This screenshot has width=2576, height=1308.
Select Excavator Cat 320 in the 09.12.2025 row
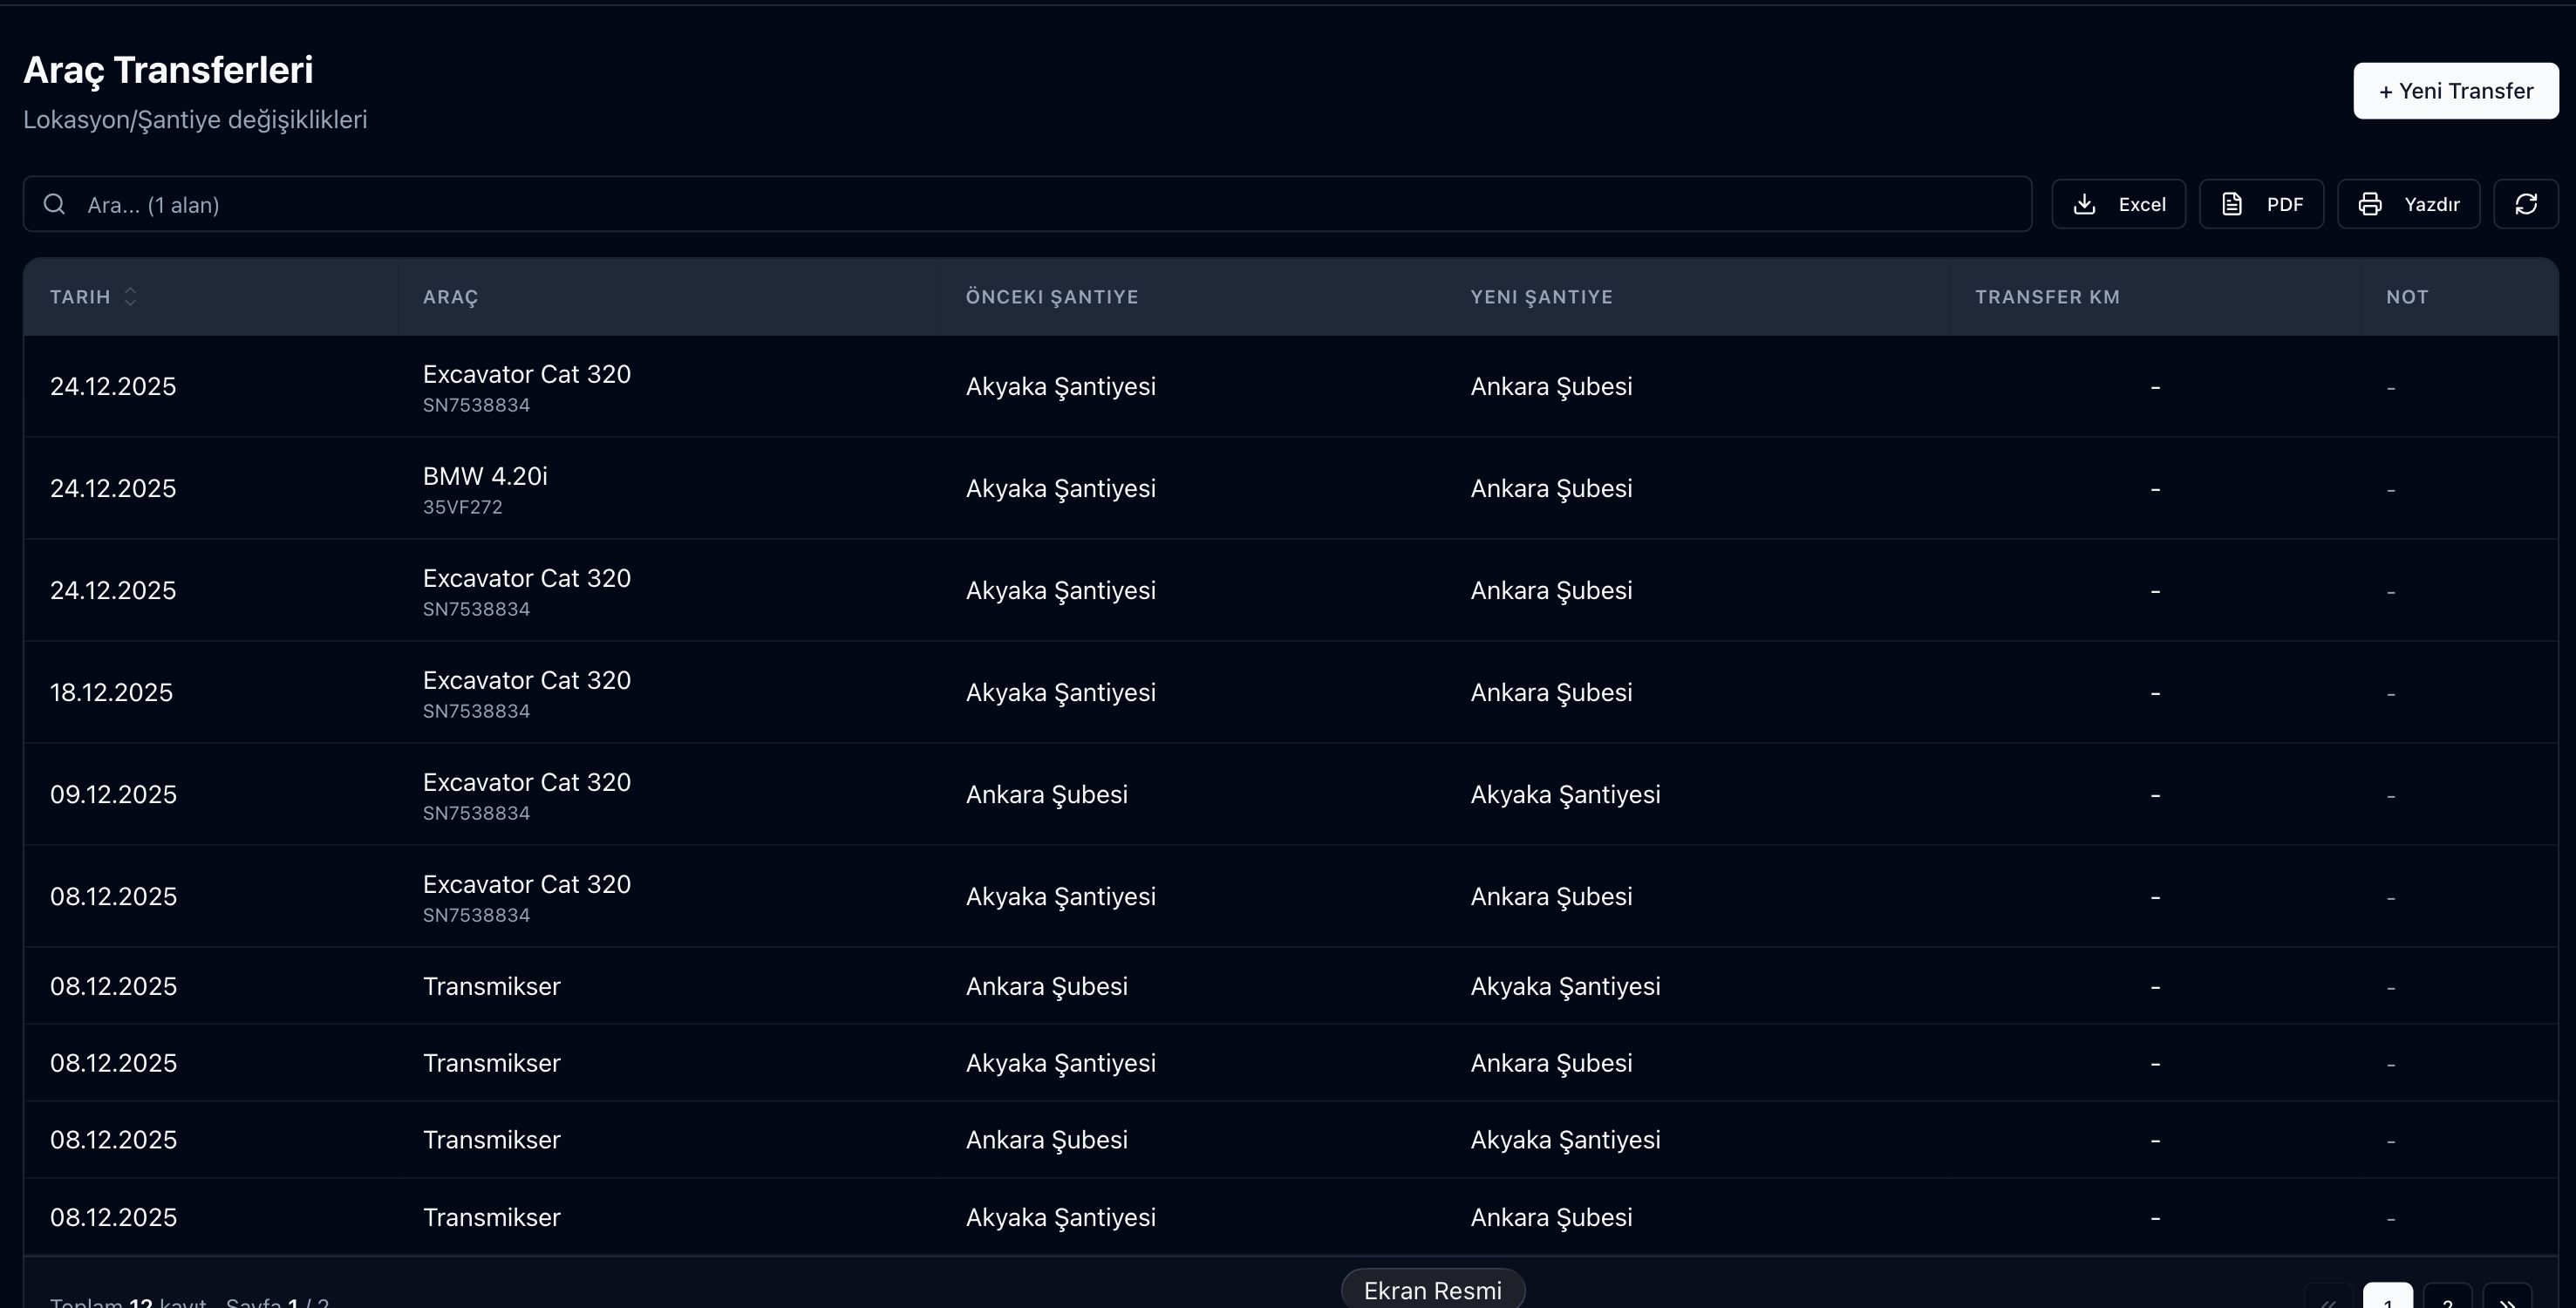tap(526, 782)
